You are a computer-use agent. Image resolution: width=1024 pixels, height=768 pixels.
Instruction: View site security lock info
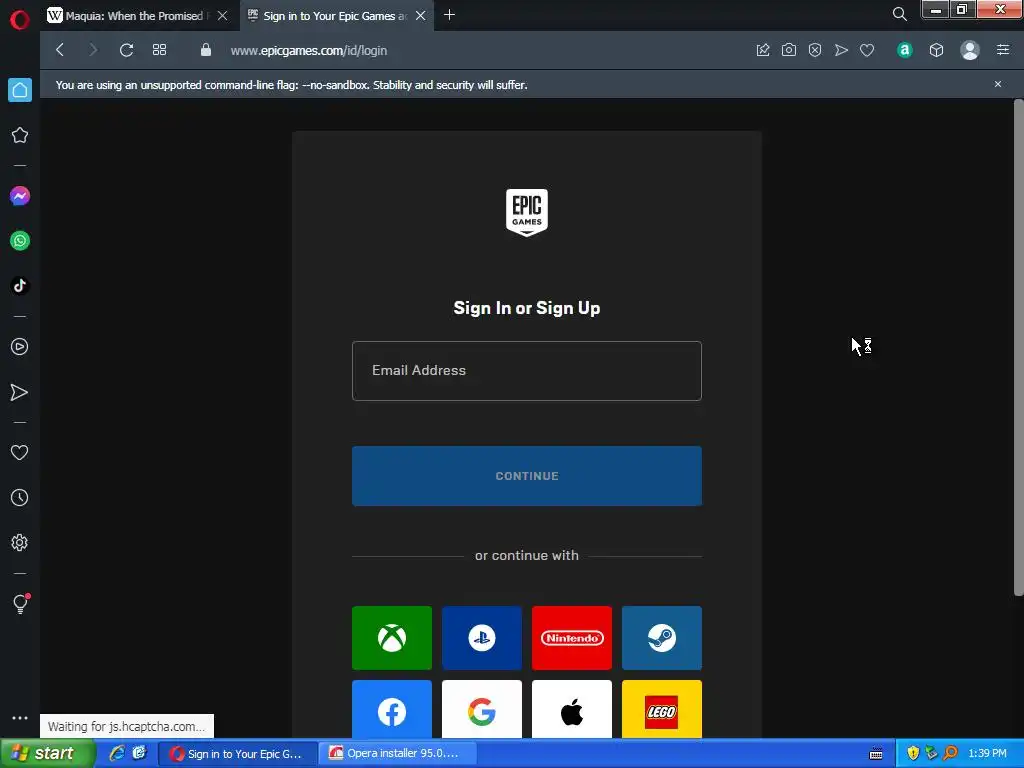coord(206,50)
